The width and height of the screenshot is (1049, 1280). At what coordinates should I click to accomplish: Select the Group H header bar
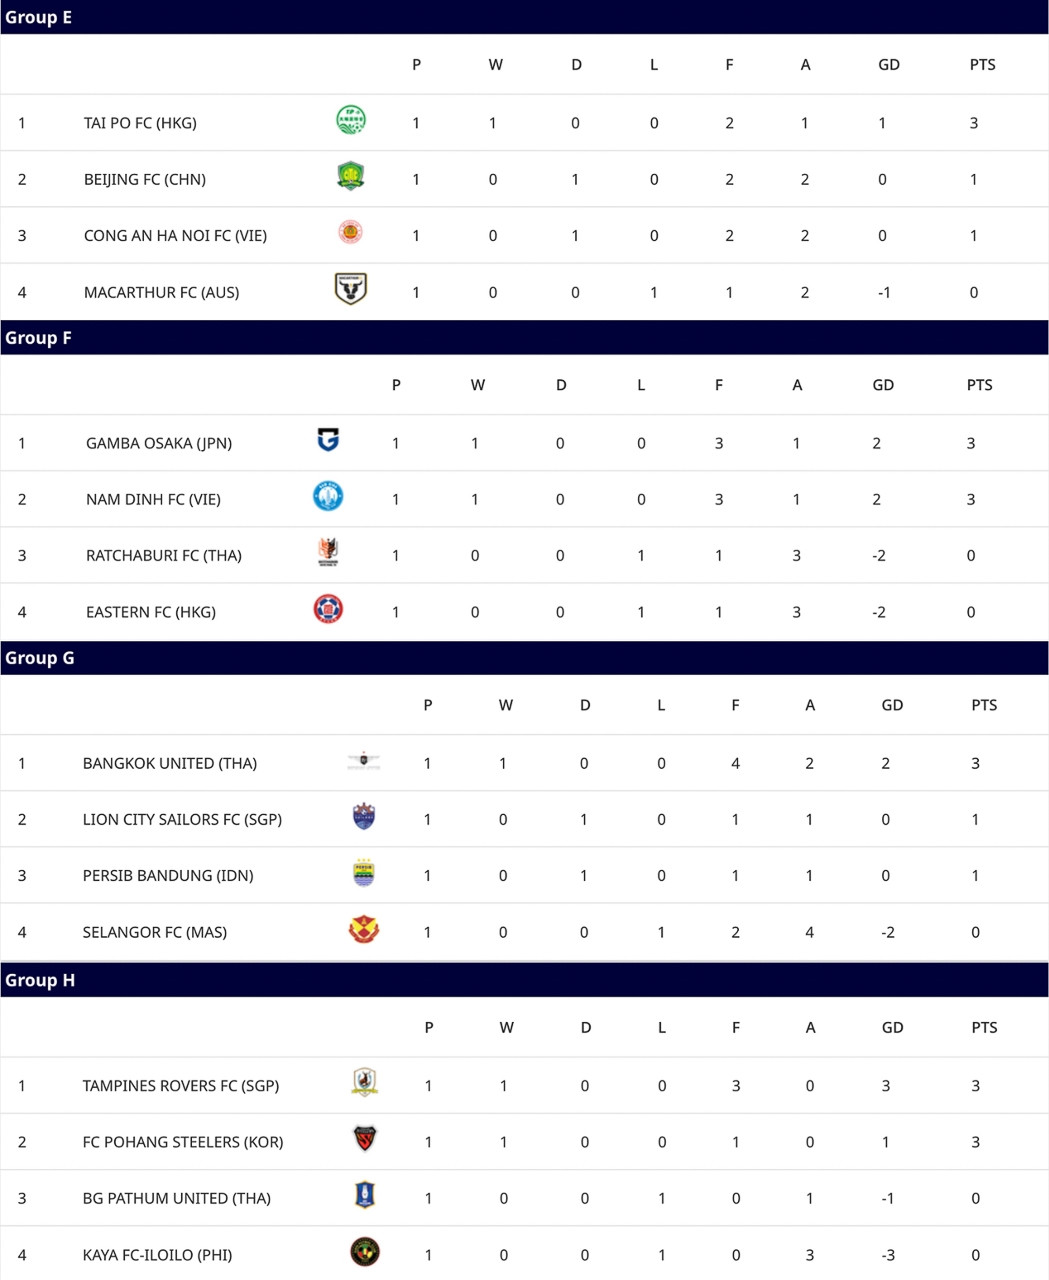(x=524, y=980)
